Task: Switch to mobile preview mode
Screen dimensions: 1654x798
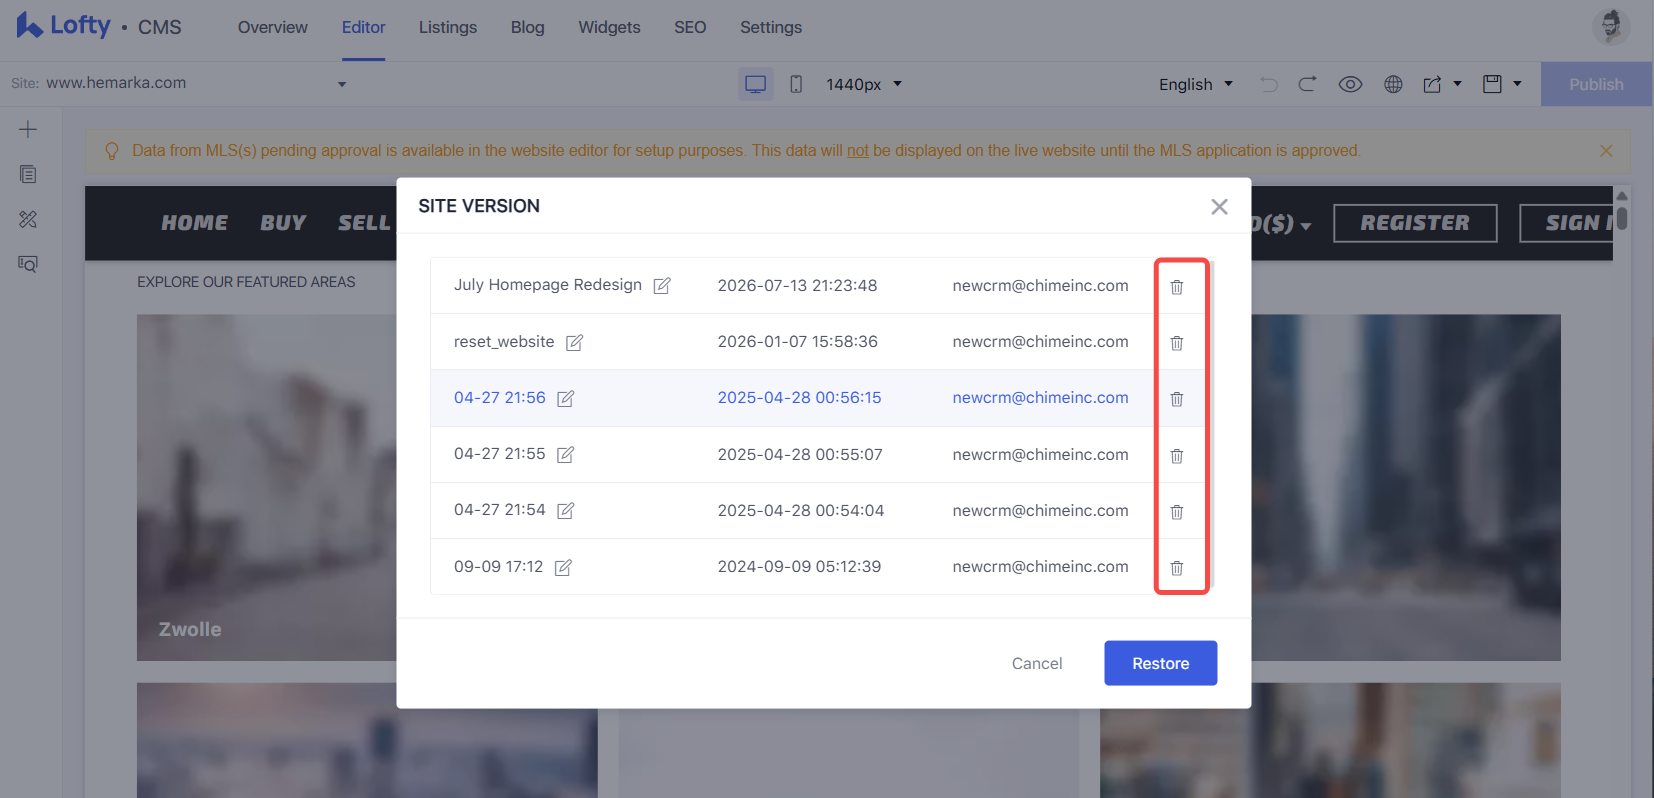Action: pyautogui.click(x=796, y=84)
